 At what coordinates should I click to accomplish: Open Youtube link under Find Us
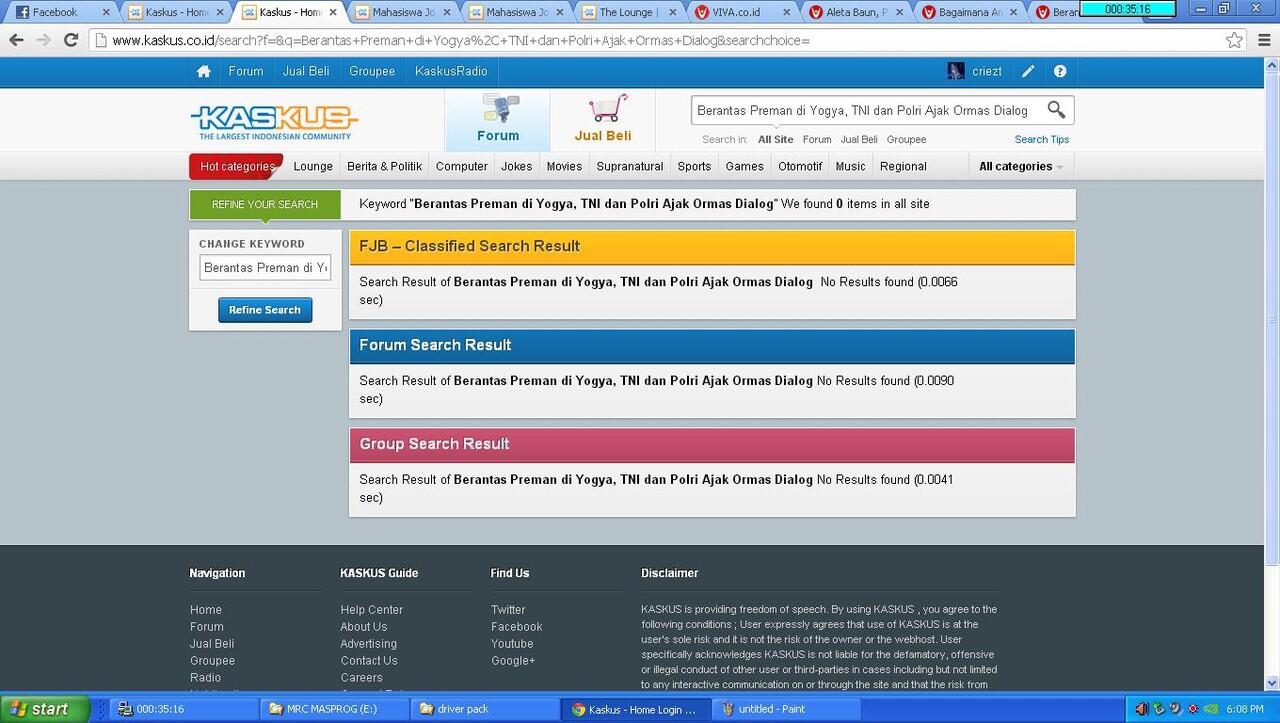pos(512,644)
